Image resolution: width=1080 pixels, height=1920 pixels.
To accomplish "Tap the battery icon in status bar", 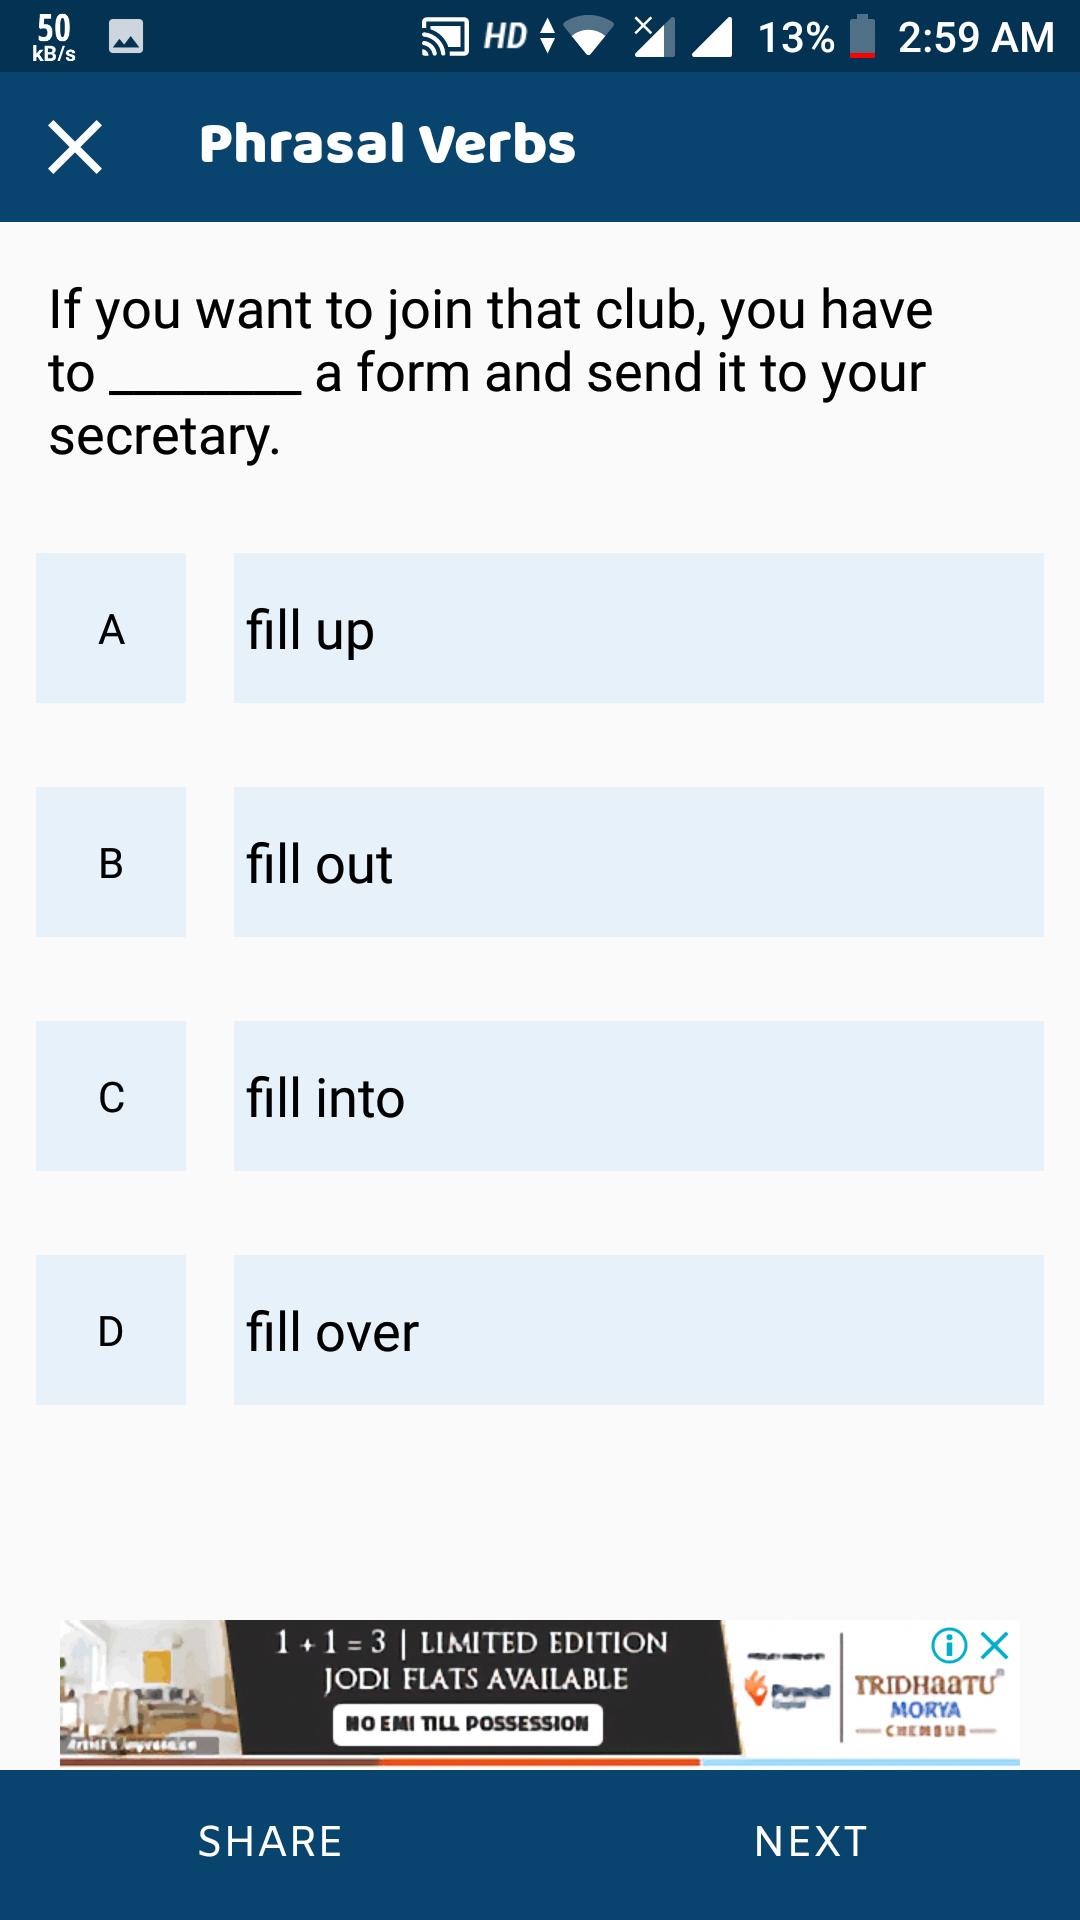I will pyautogui.click(x=862, y=38).
